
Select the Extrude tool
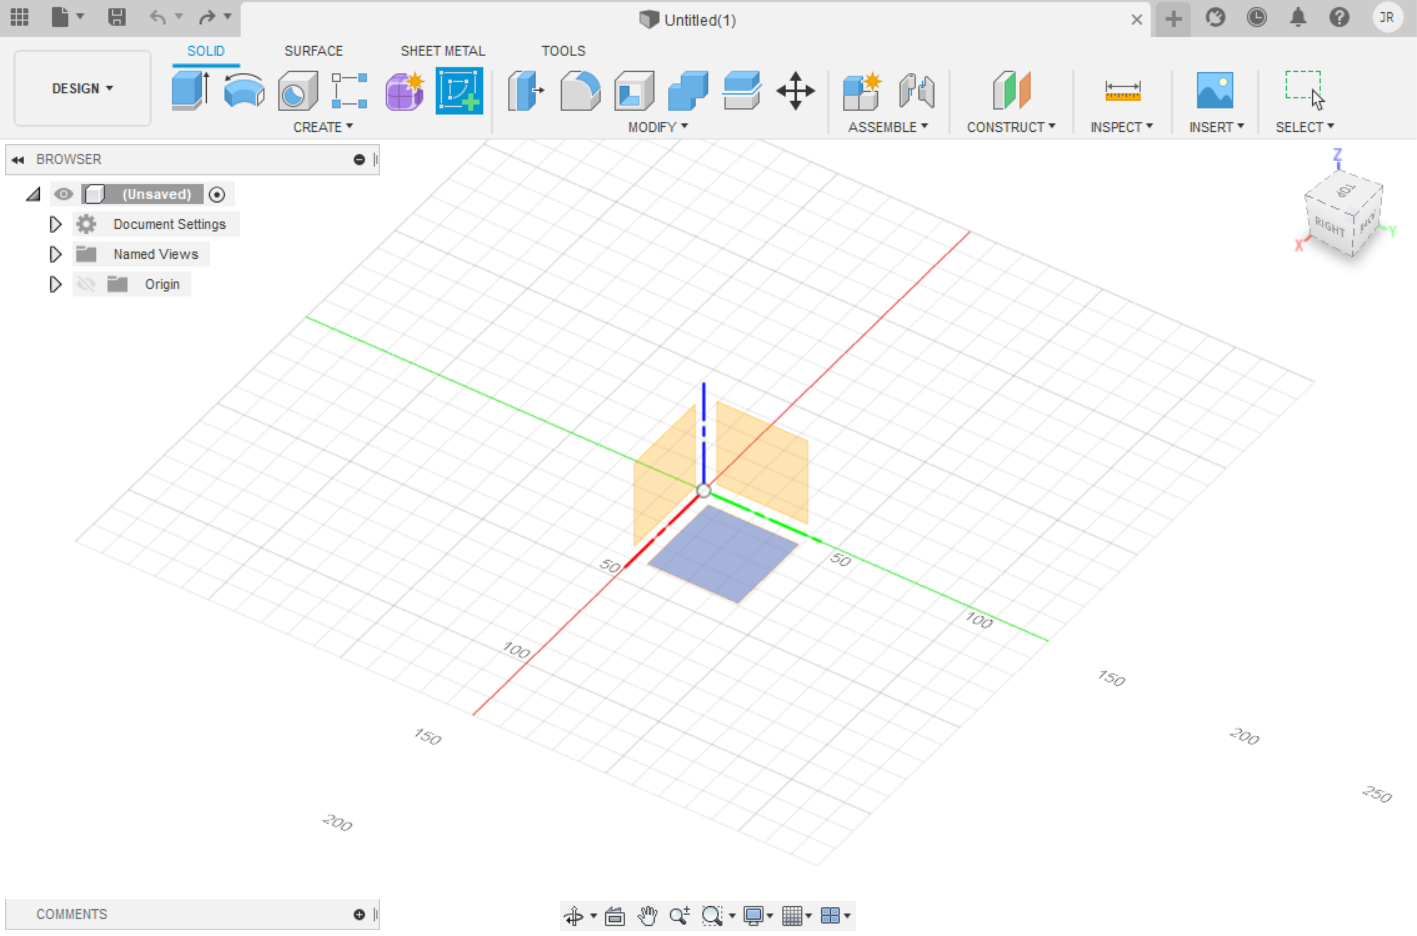coord(190,91)
